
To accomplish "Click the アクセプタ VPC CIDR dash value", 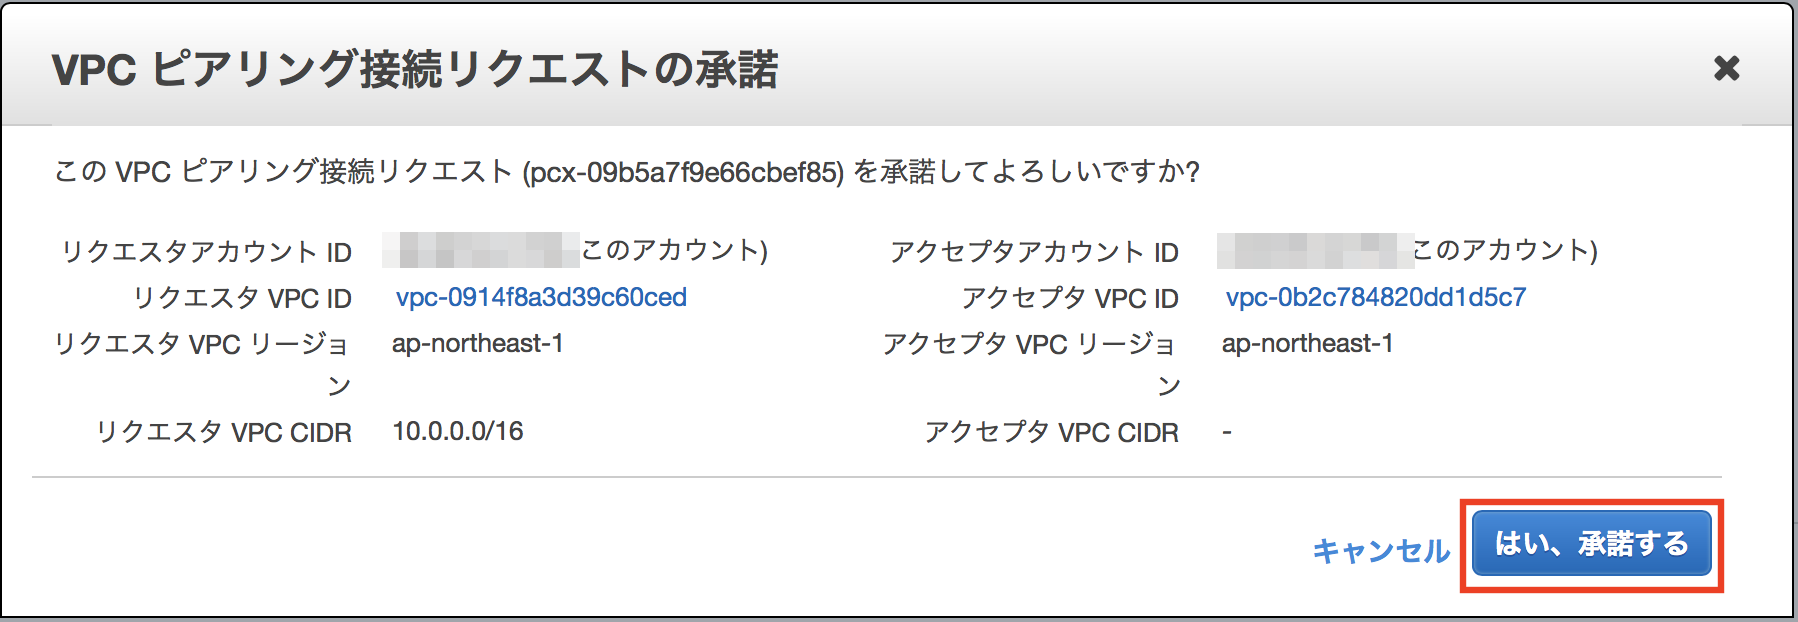I will 1224,431.
